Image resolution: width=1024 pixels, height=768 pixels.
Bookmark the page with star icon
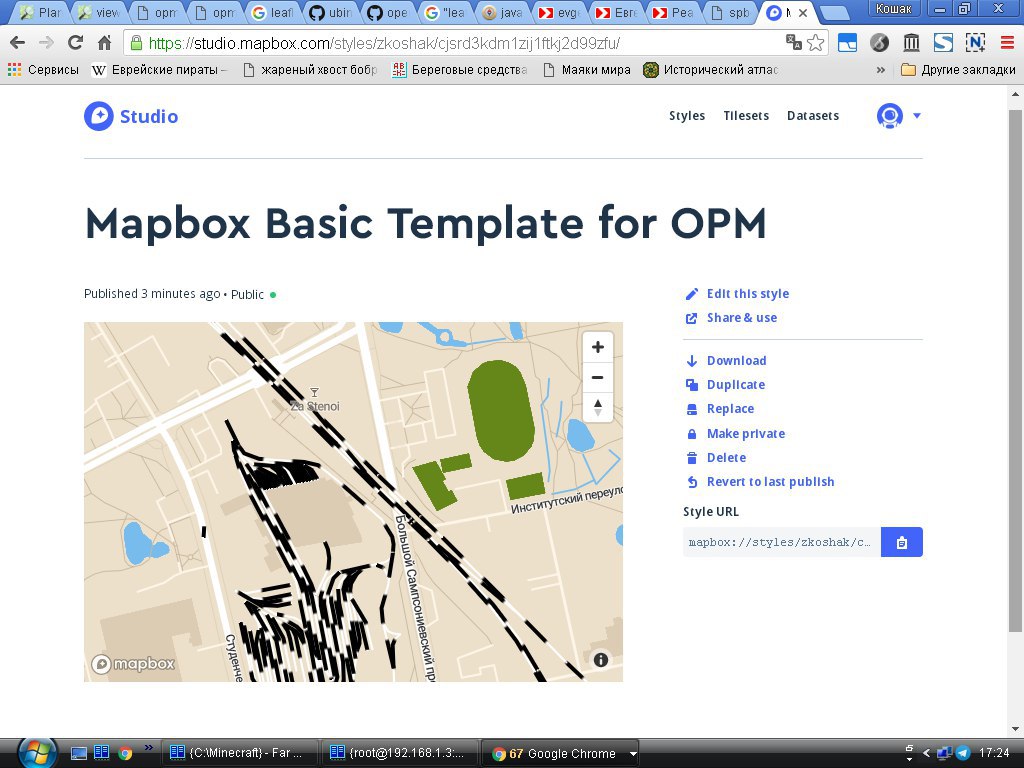(x=816, y=43)
